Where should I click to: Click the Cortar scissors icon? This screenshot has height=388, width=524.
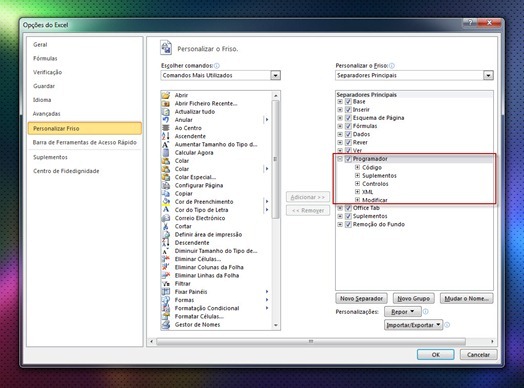pos(166,226)
